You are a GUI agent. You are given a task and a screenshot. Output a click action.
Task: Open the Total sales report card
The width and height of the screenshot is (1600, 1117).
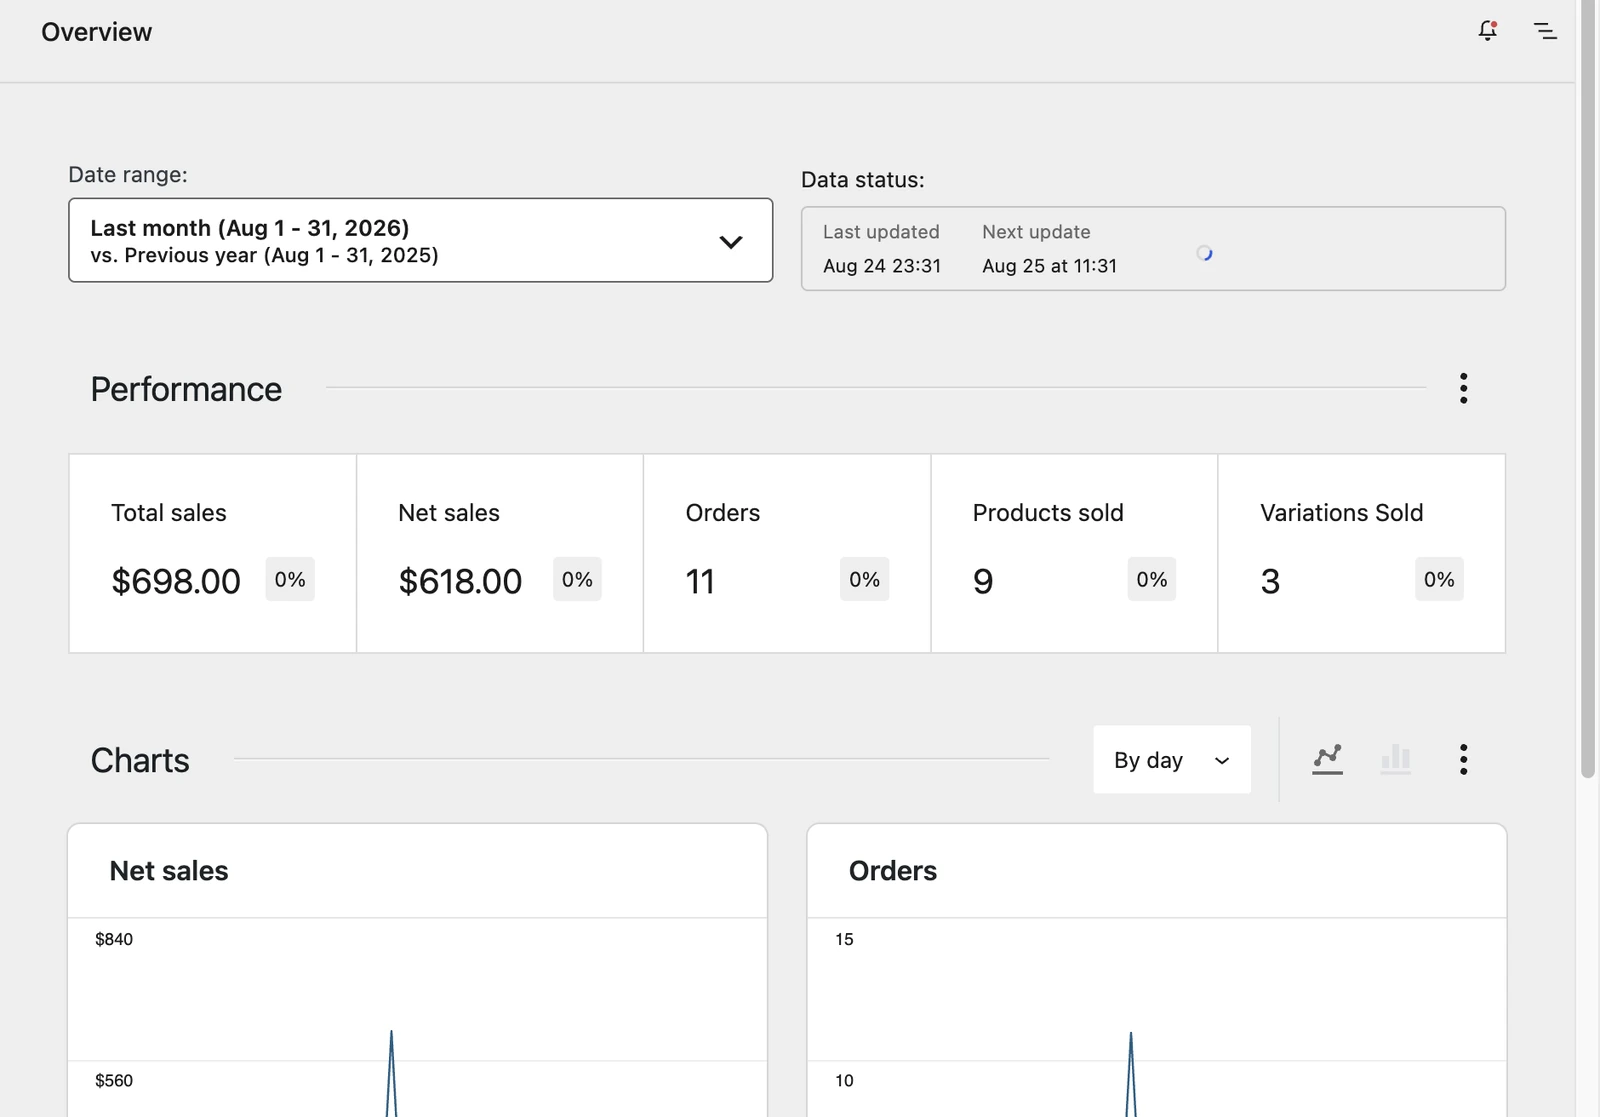213,553
